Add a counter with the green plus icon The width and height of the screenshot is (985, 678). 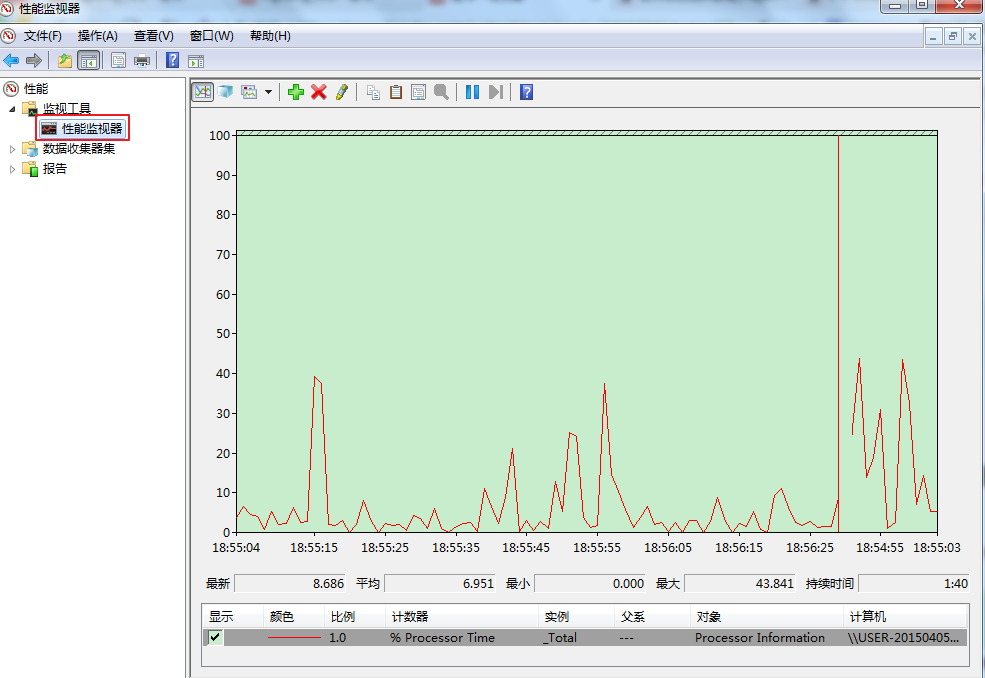(x=296, y=92)
